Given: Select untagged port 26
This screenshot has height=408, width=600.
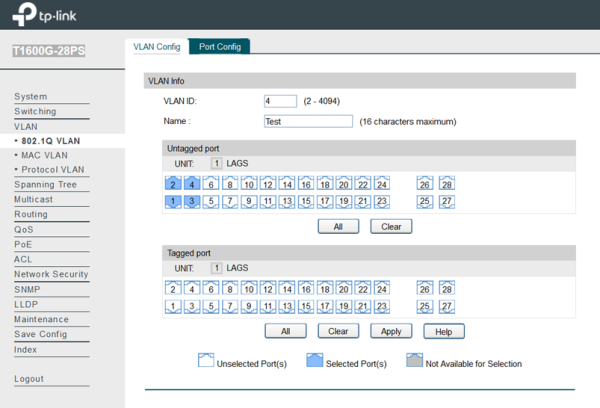Looking at the screenshot, I should click(425, 184).
